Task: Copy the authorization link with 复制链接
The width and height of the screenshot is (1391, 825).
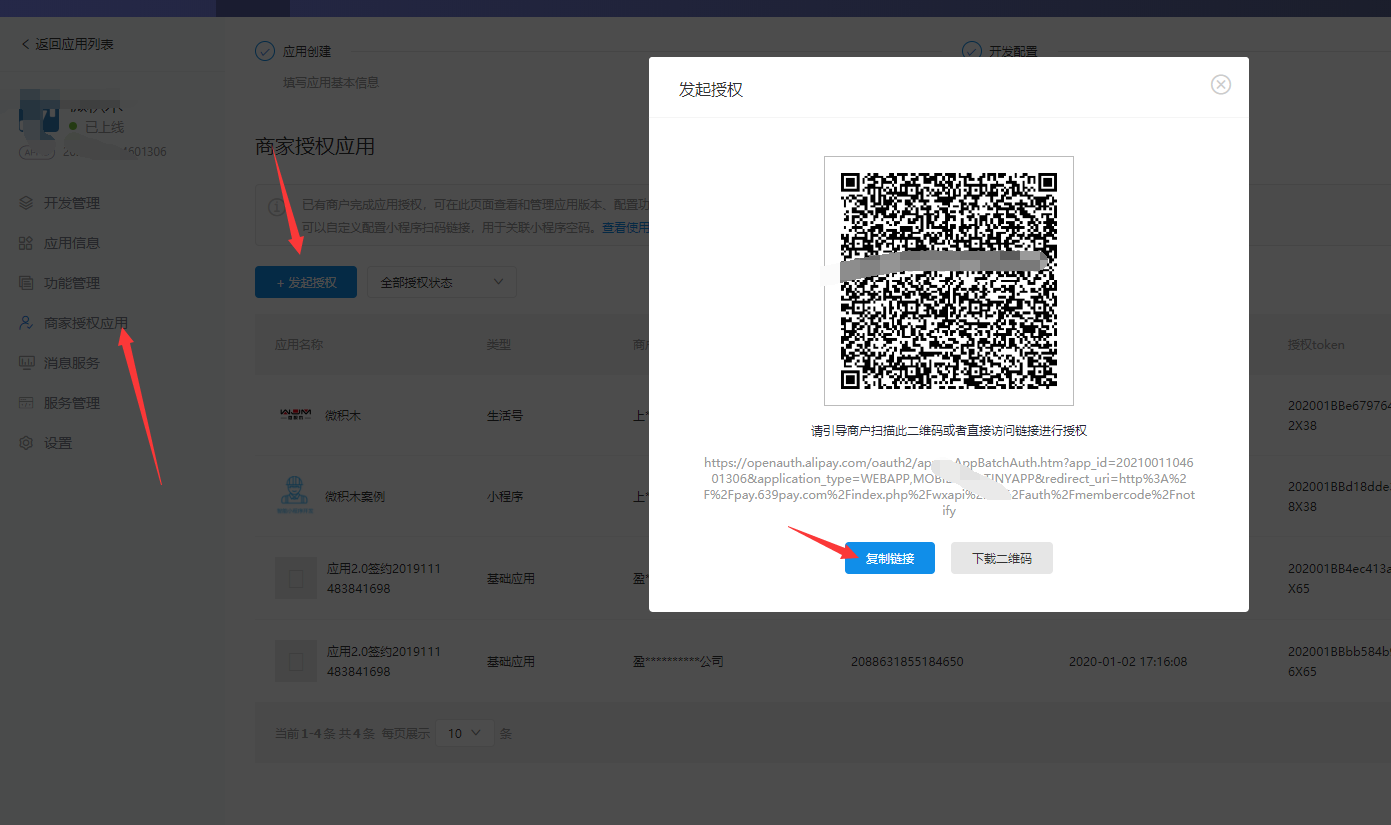Action: 889,558
